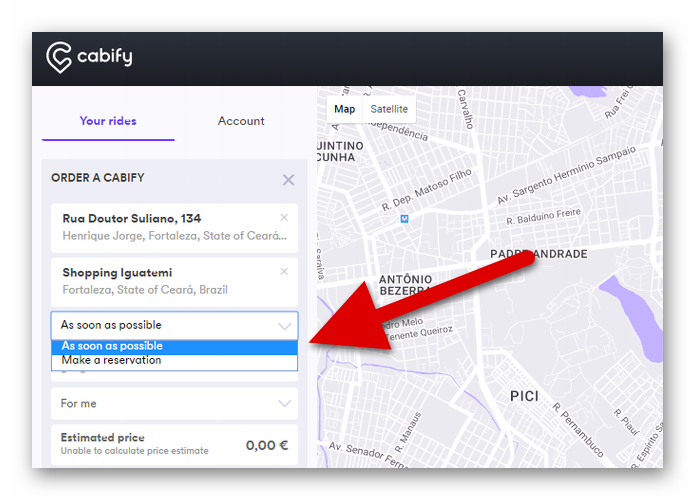Expand the For me dropdown
This screenshot has height=500, width=695.
(174, 403)
